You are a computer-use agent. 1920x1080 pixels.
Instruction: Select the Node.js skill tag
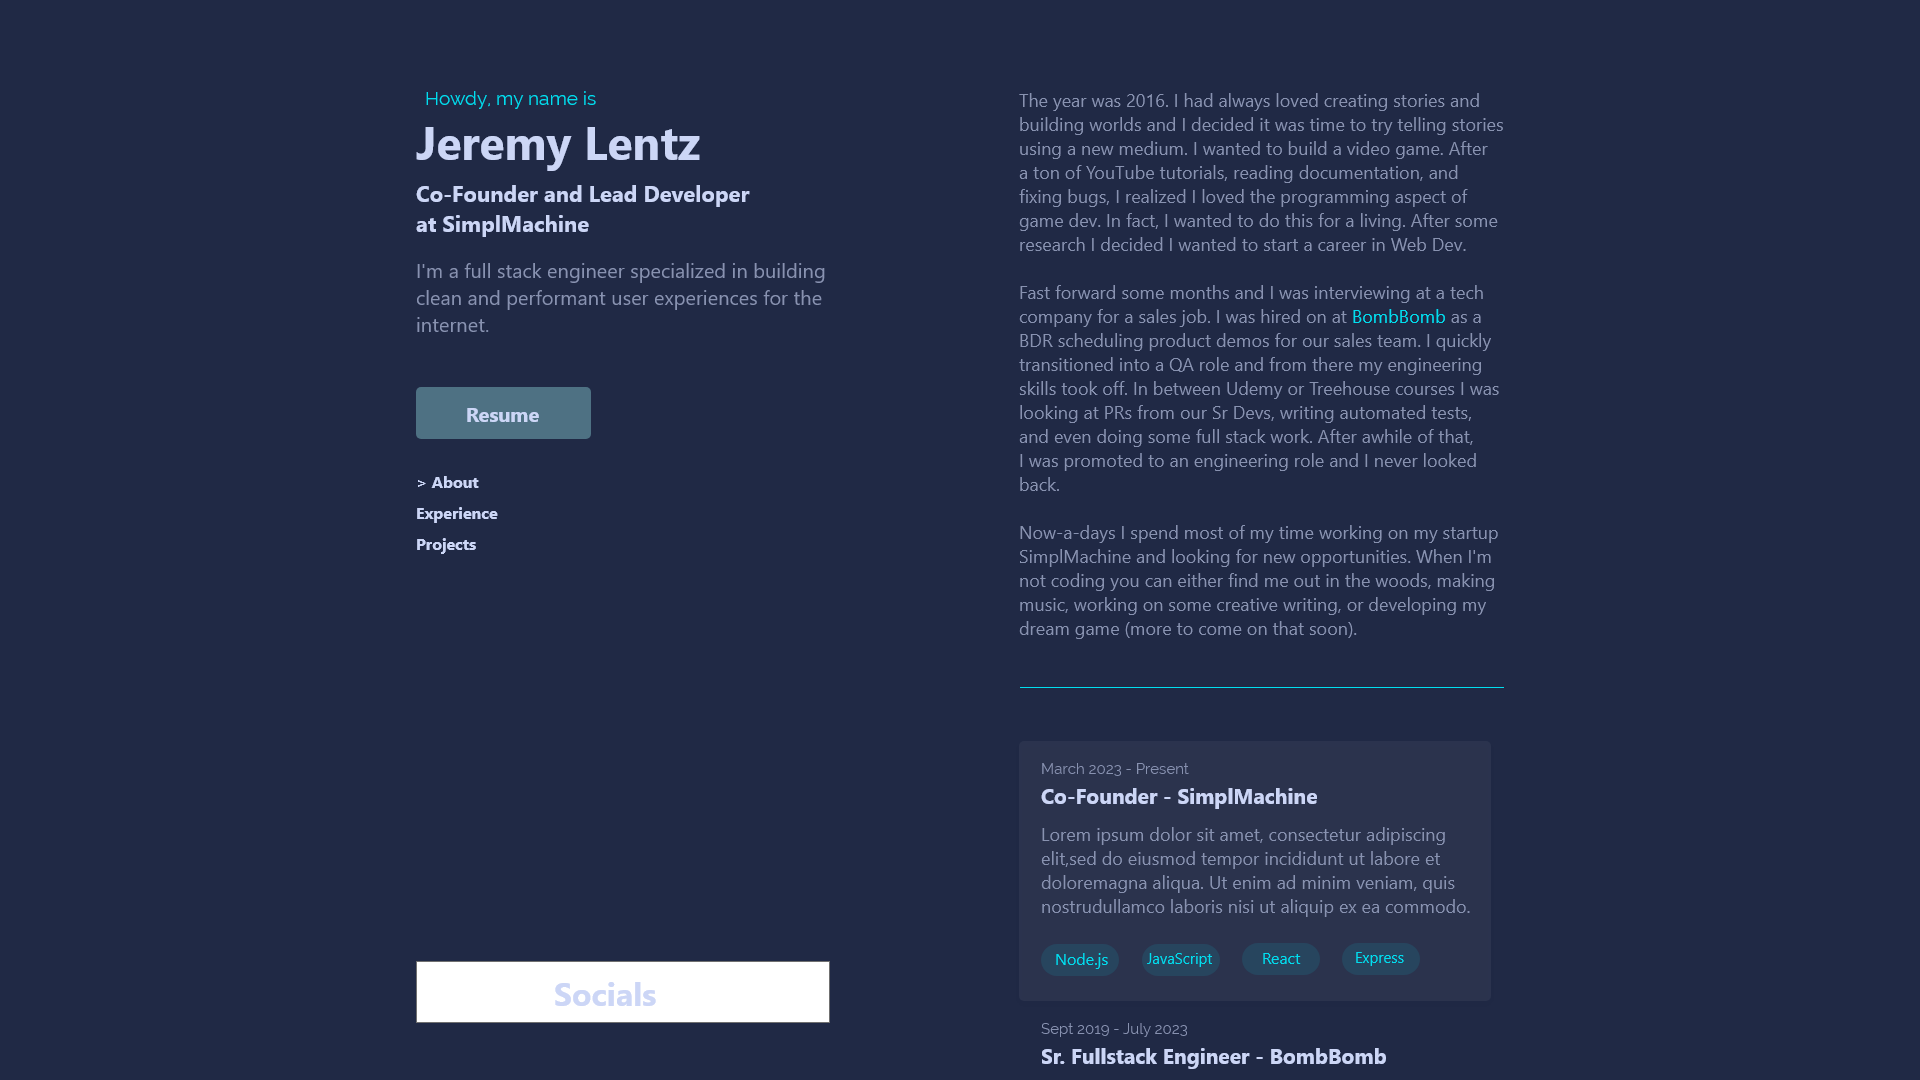tap(1080, 960)
